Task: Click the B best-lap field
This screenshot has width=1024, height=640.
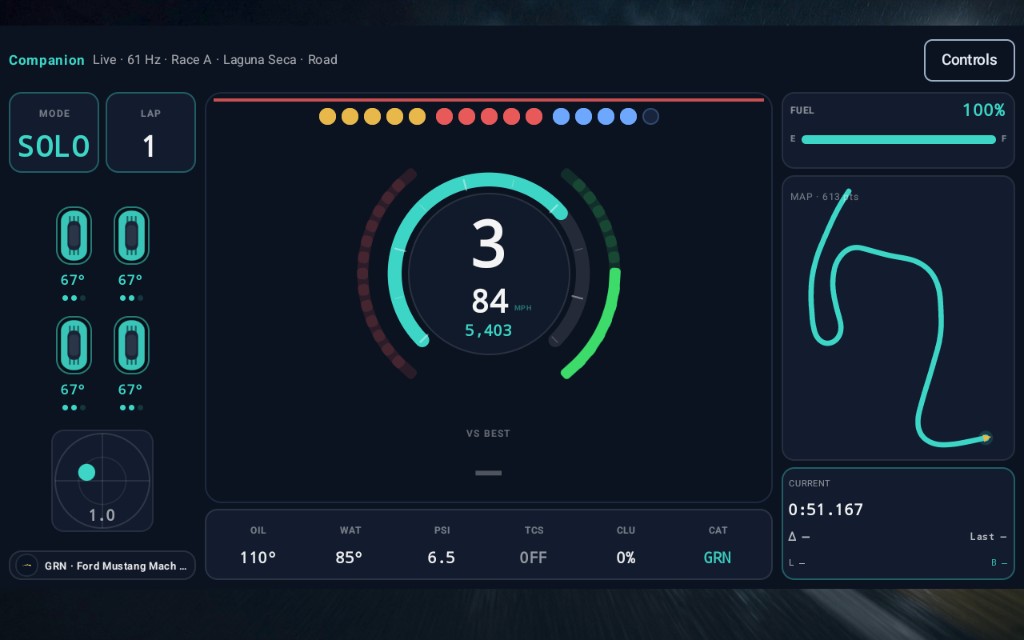Action: (x=999, y=563)
